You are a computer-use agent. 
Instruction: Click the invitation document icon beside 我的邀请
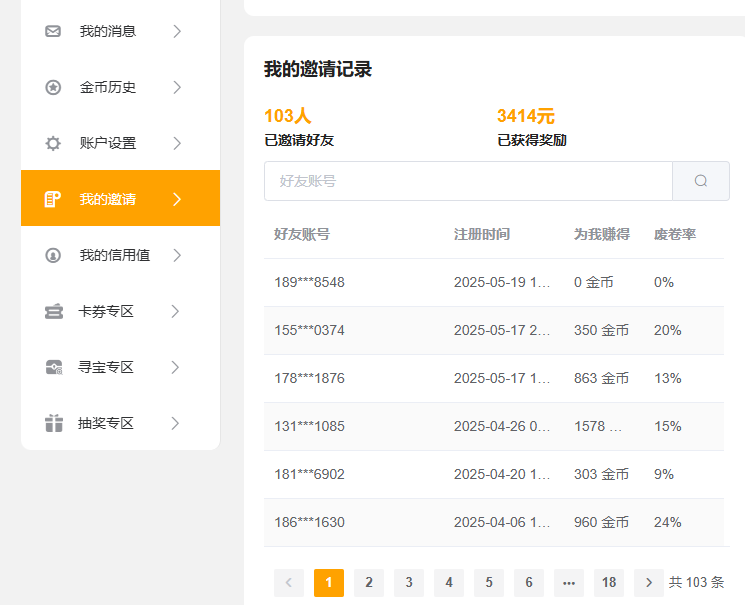[53, 199]
